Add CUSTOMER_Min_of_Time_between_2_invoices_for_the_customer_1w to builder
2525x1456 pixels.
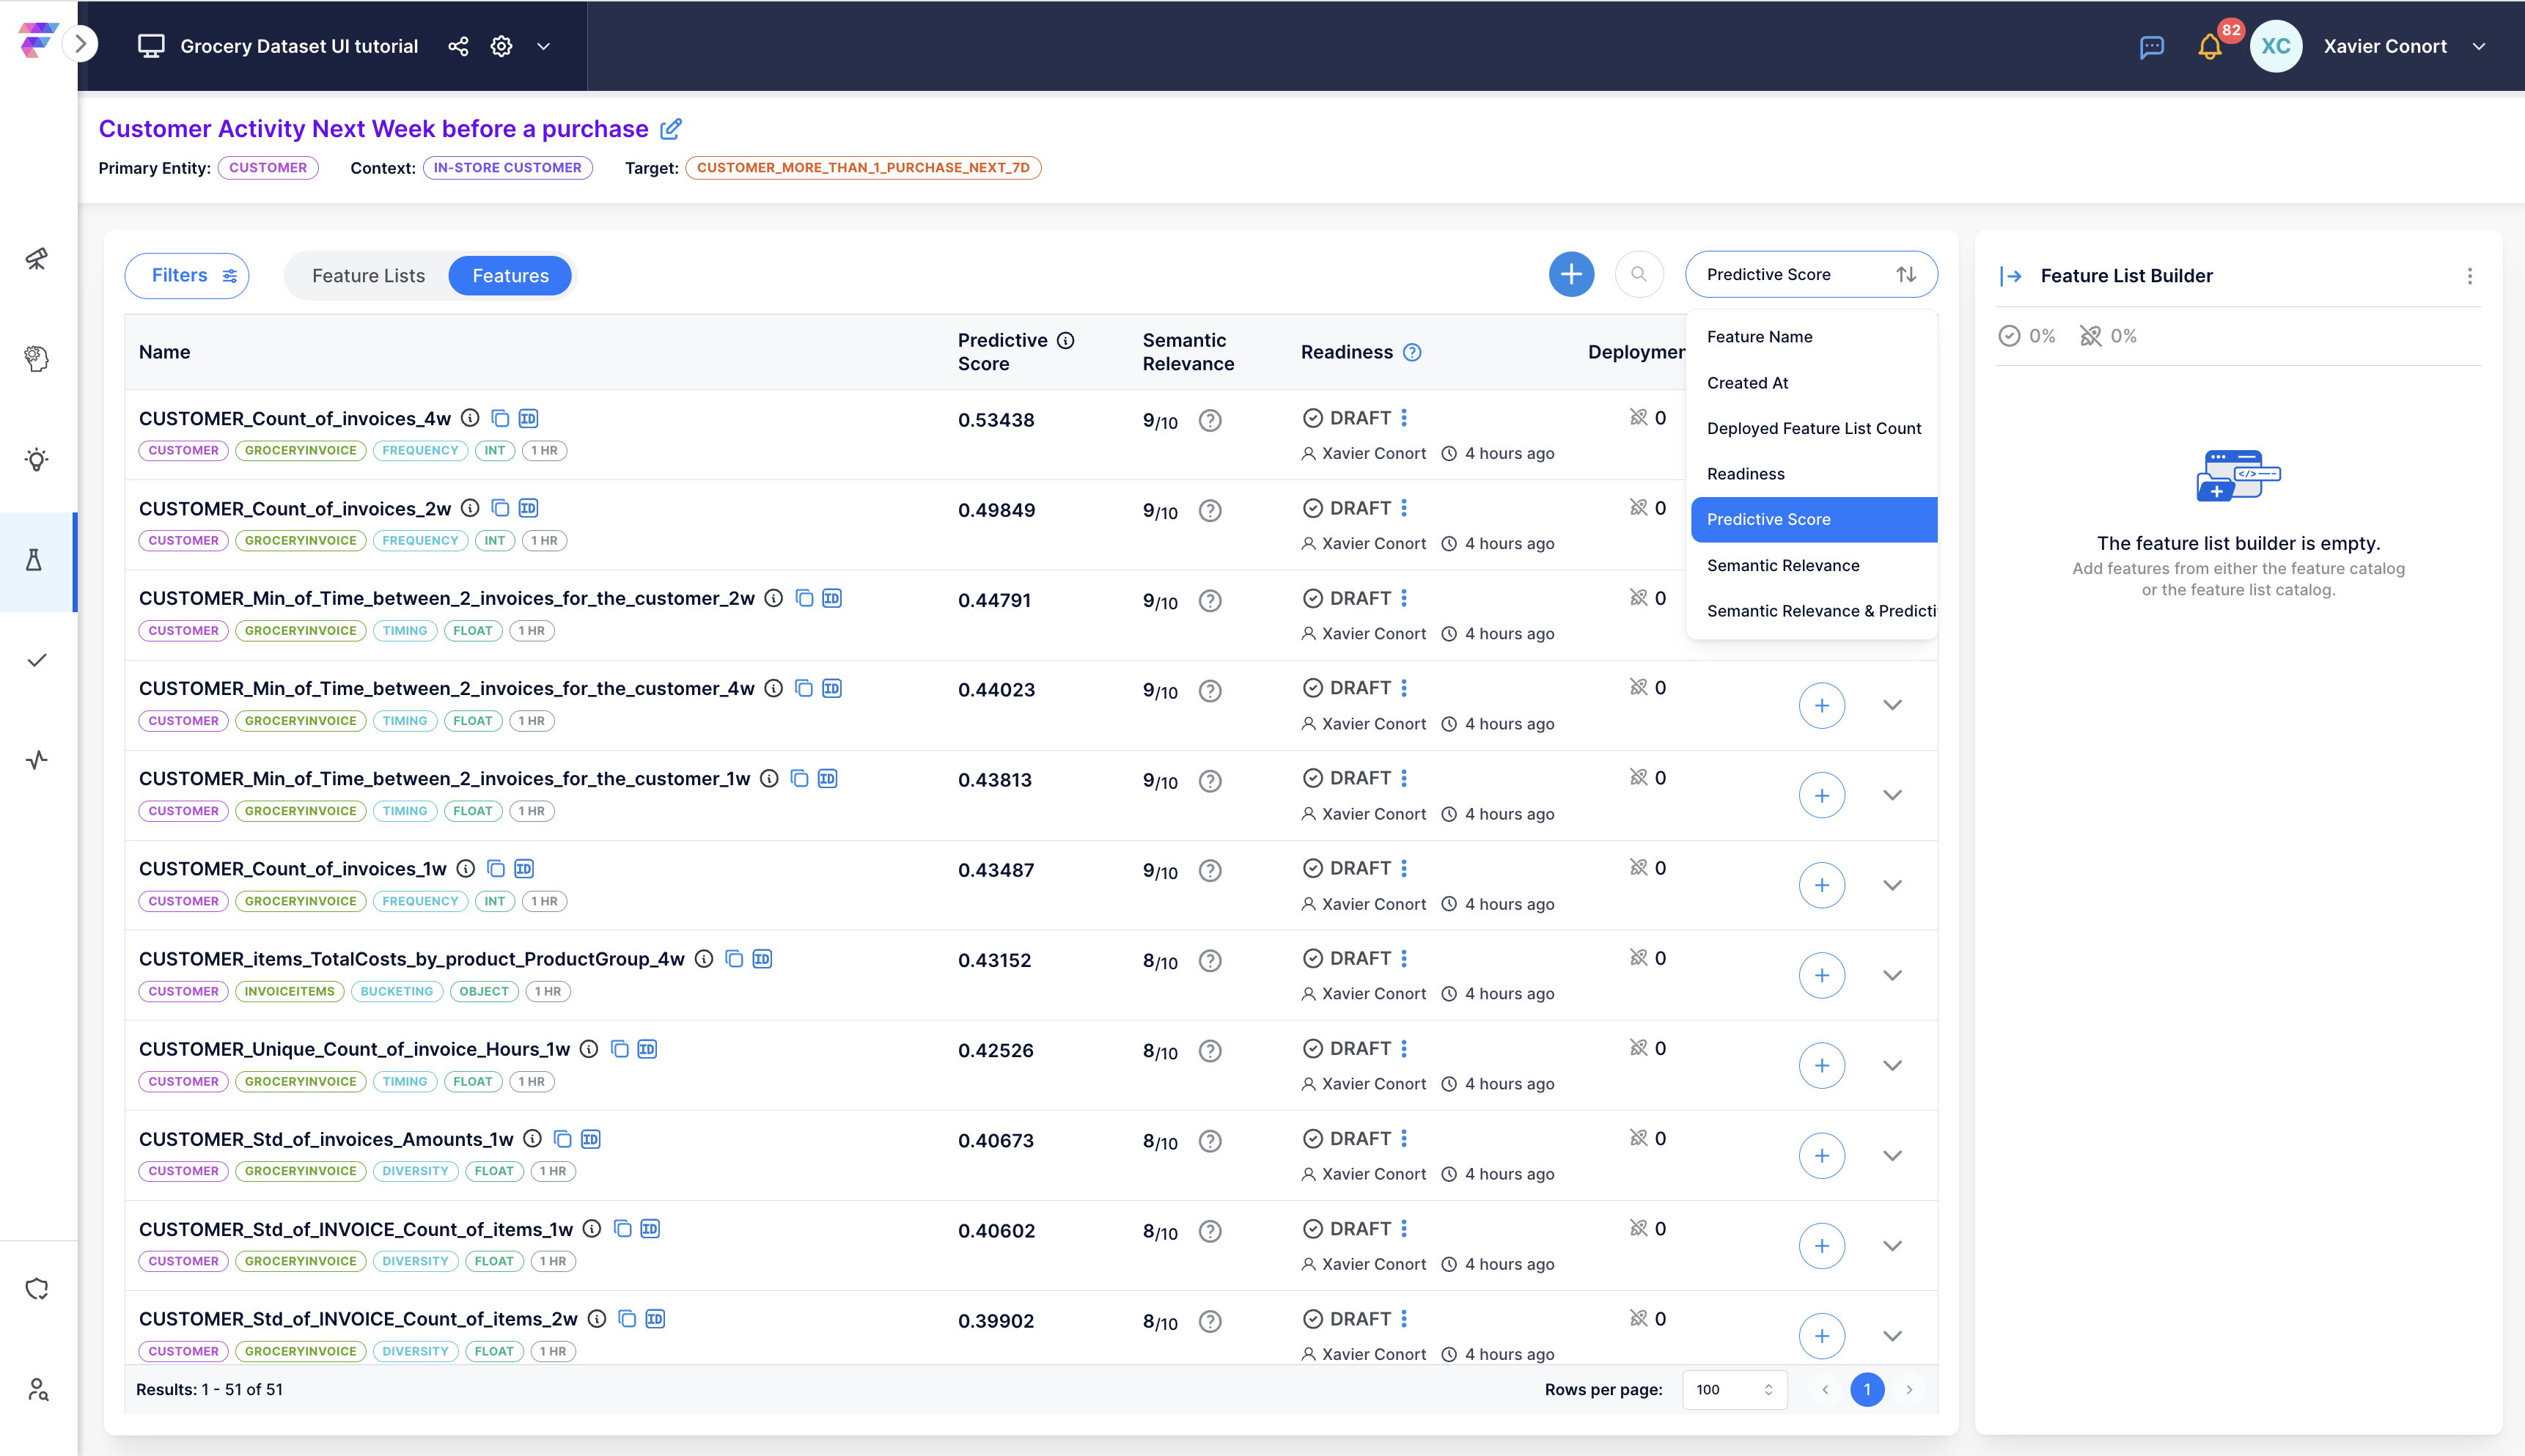point(1822,796)
